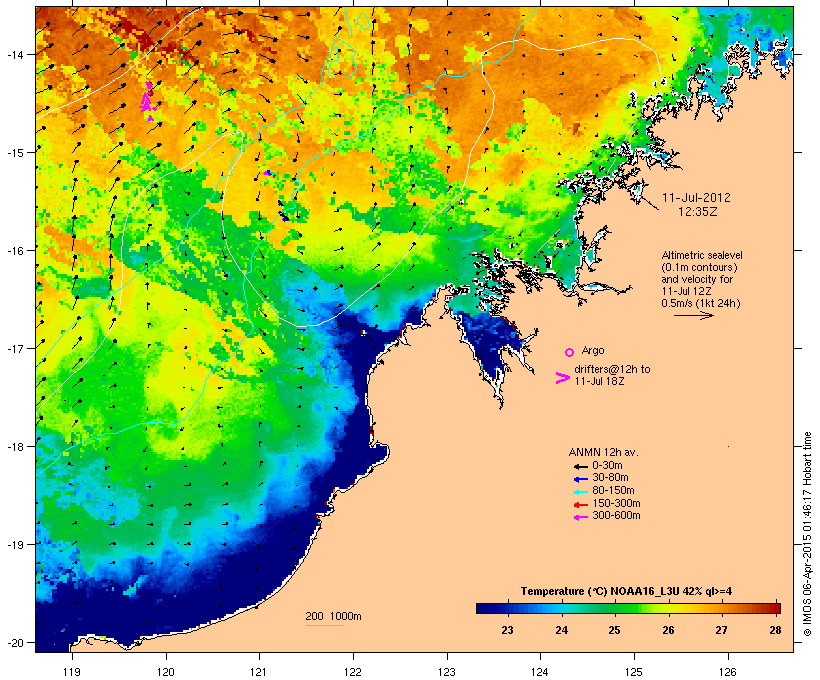Image resolution: width=820 pixels, height=680 pixels.
Task: Click the 300-600m depth label
Action: [x=616, y=516]
